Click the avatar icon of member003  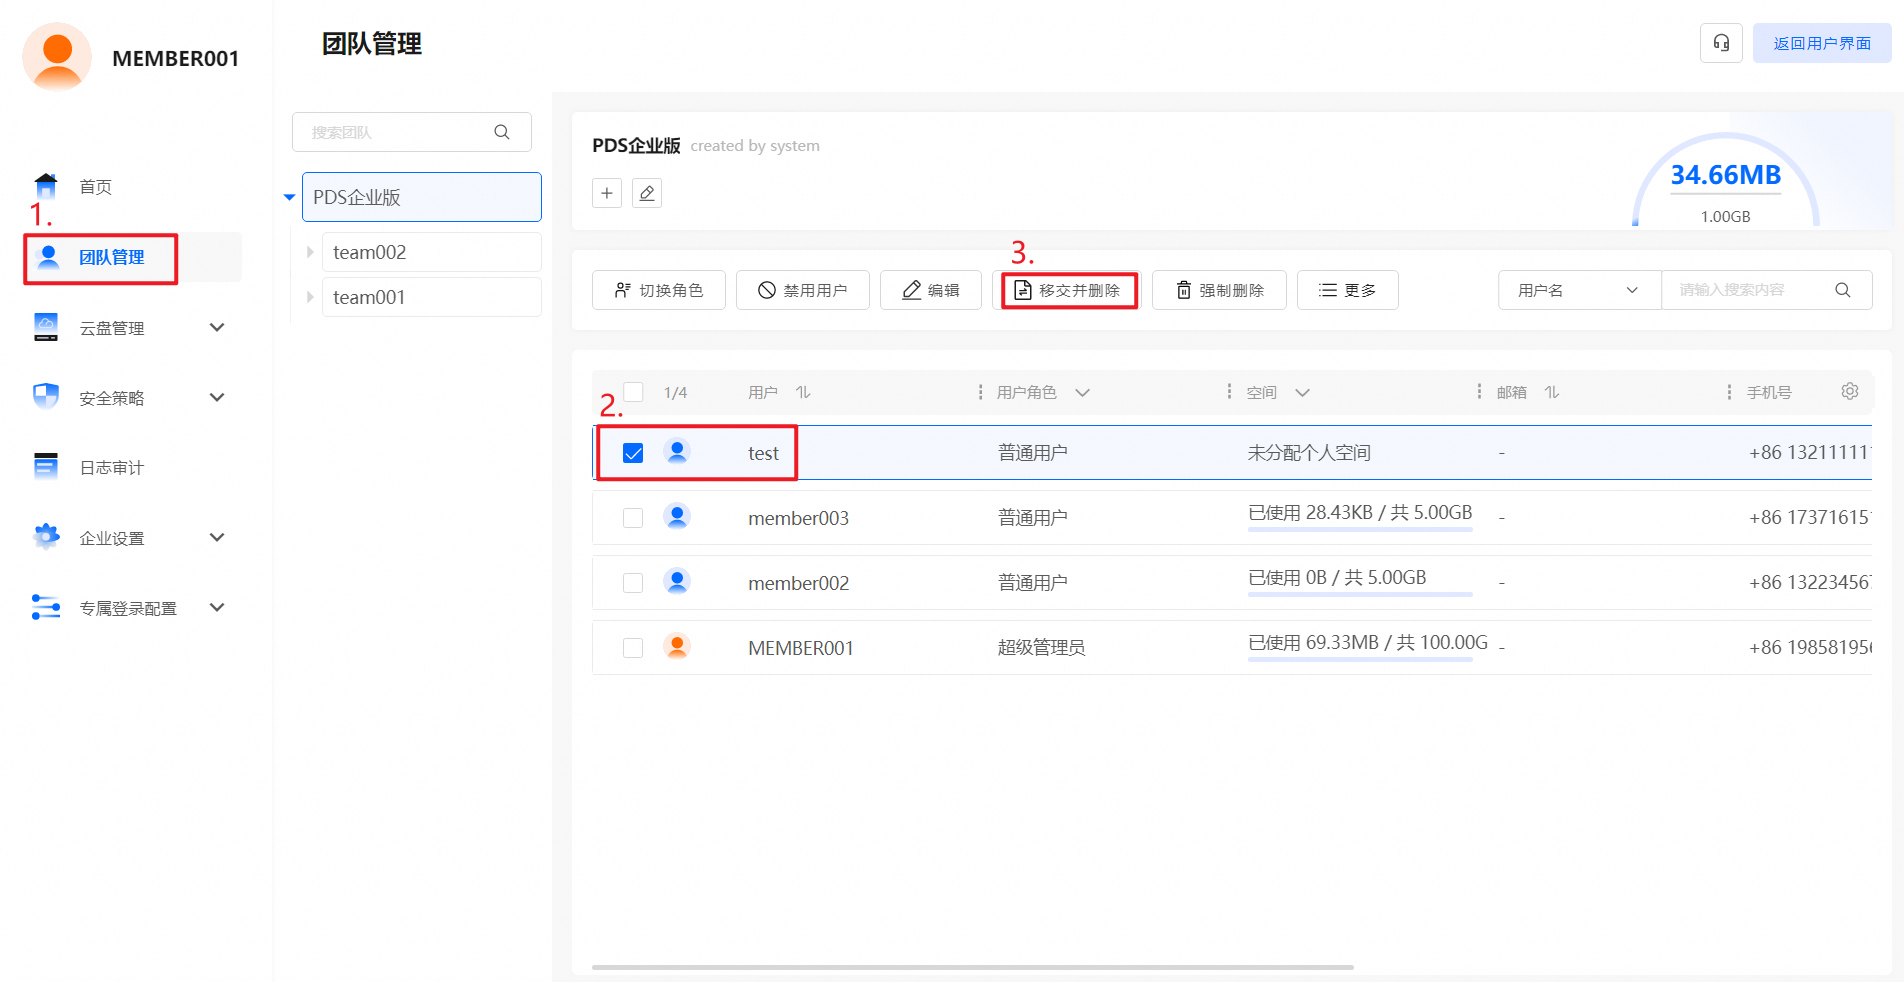[x=677, y=517]
